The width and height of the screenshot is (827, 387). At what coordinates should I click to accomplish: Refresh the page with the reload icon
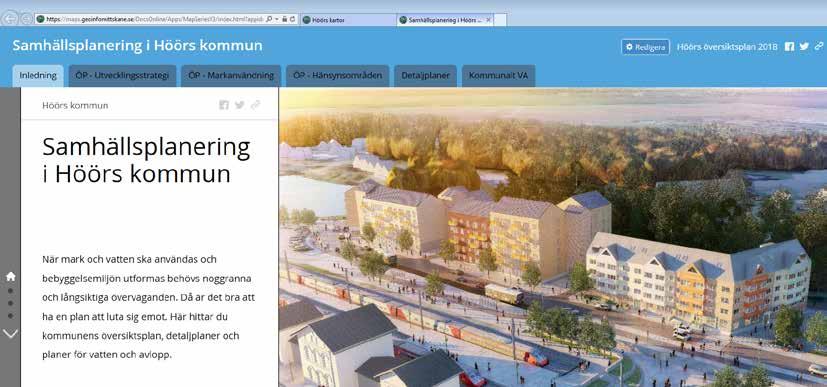coord(292,19)
